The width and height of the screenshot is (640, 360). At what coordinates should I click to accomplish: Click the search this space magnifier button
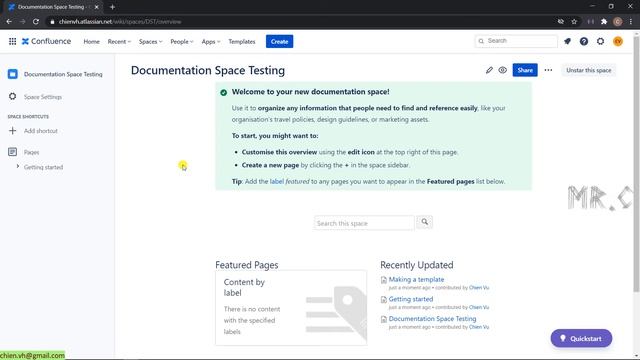[x=424, y=222]
